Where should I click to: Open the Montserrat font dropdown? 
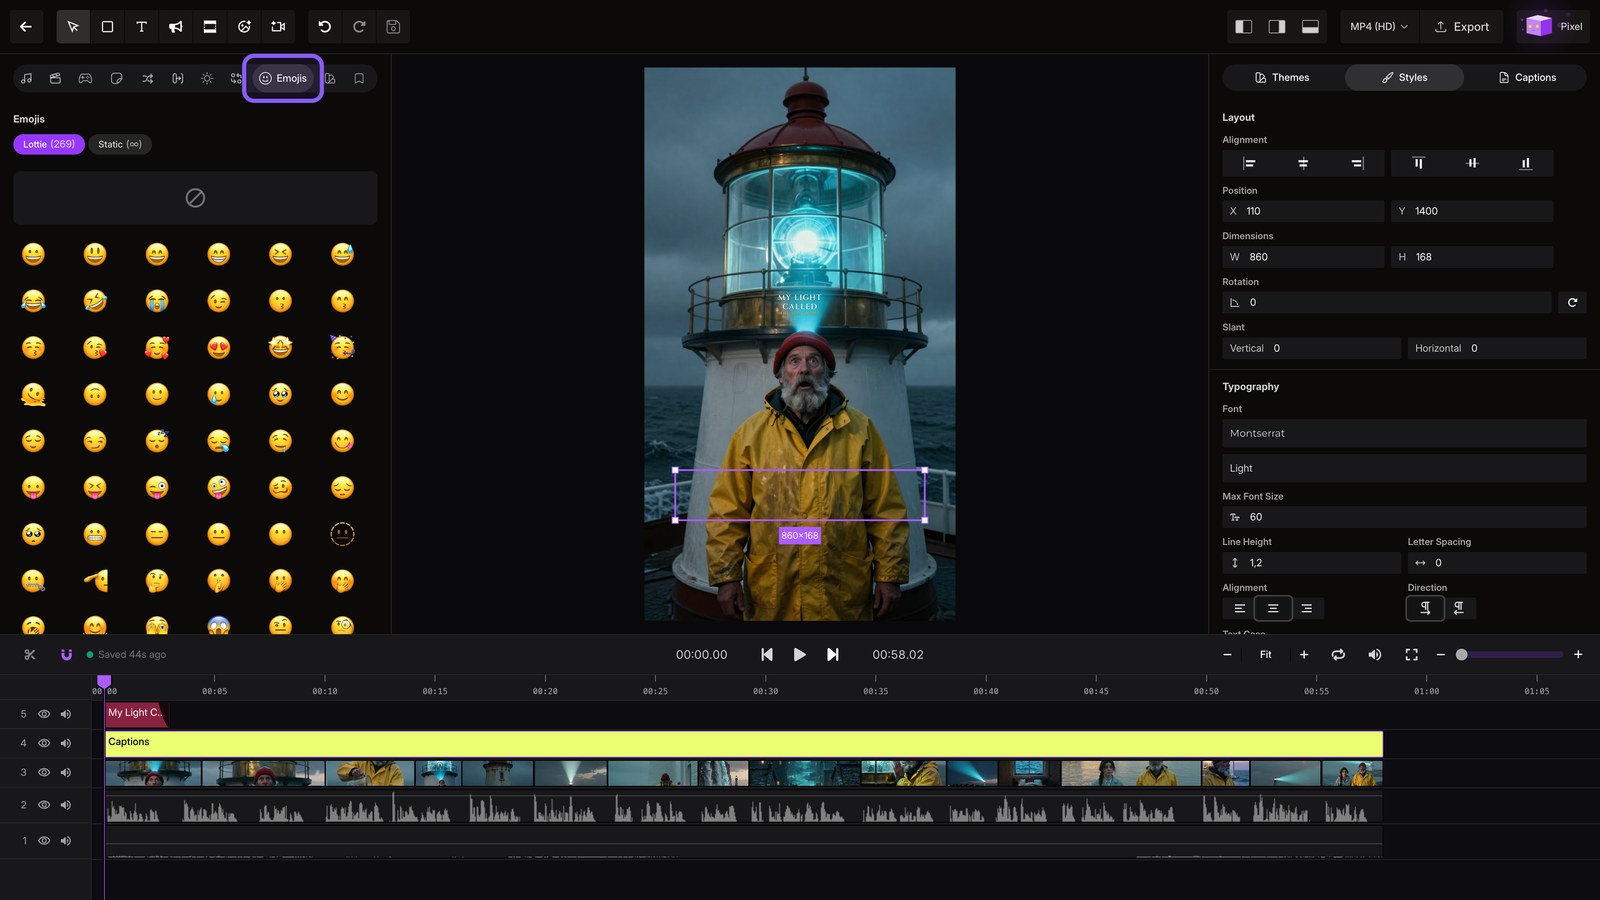tap(1404, 433)
